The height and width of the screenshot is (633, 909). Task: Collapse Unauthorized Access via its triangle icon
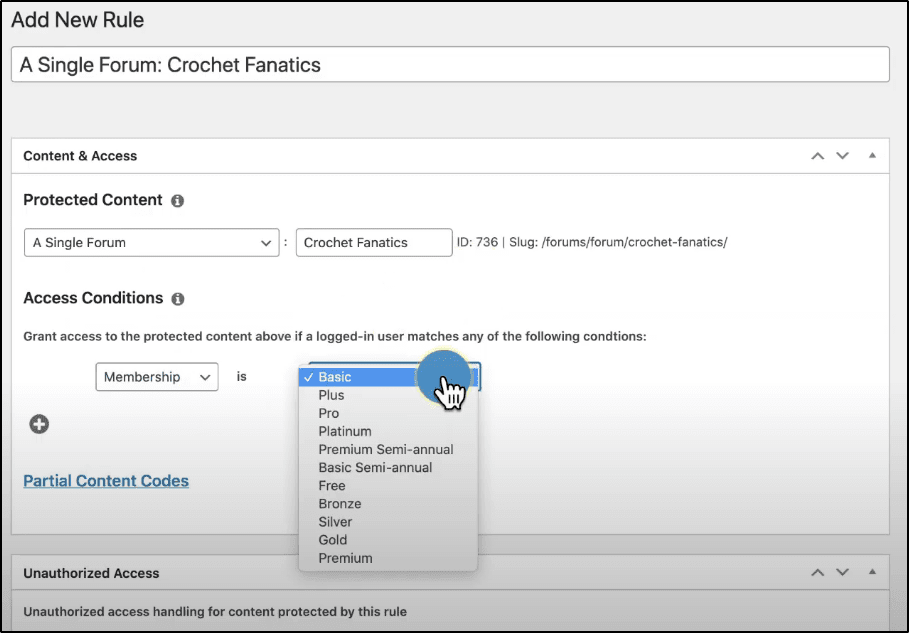[871, 573]
